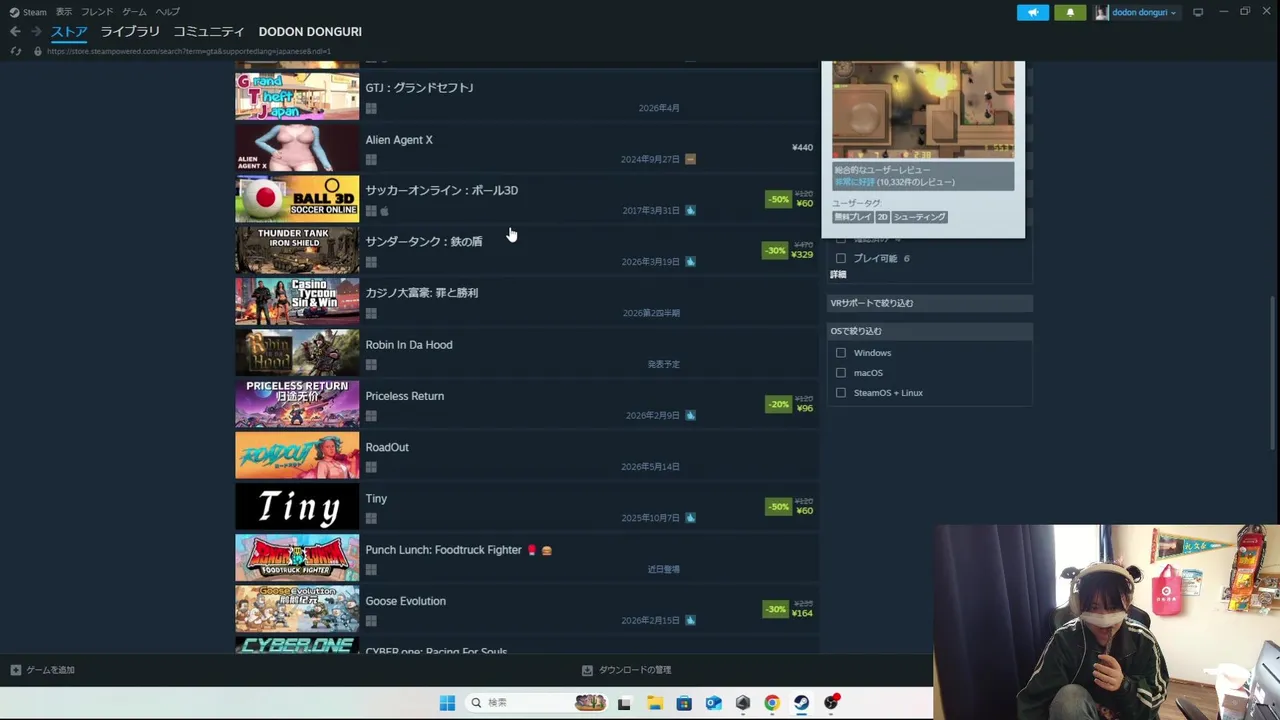Open the フレンド menu
The width and height of the screenshot is (1280, 720).
[97, 12]
